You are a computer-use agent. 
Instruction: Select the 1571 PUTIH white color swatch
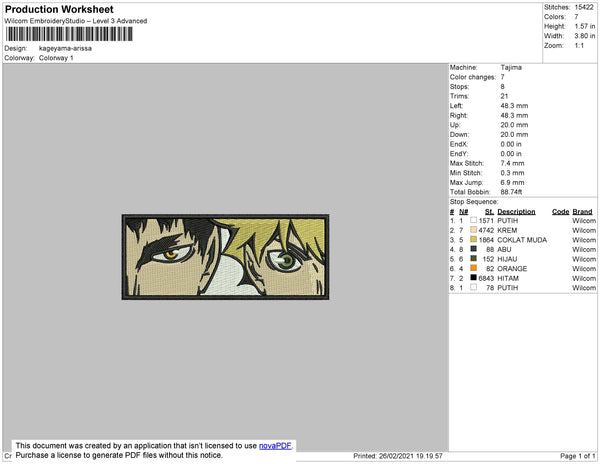pos(474,220)
